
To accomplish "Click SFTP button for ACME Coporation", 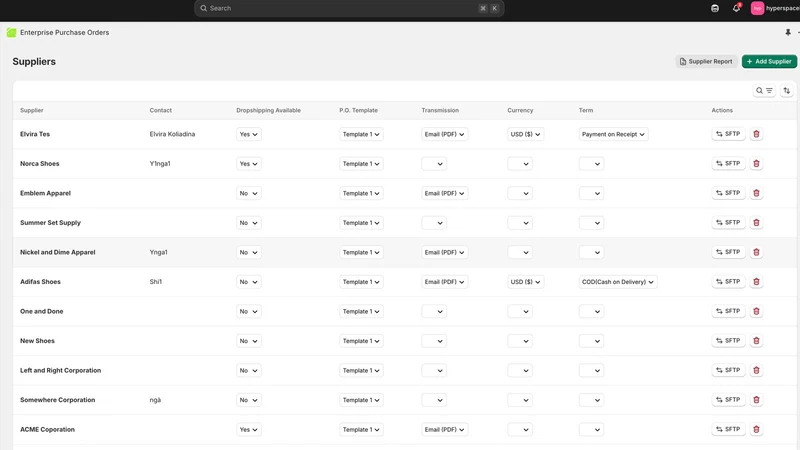I will click(x=728, y=430).
